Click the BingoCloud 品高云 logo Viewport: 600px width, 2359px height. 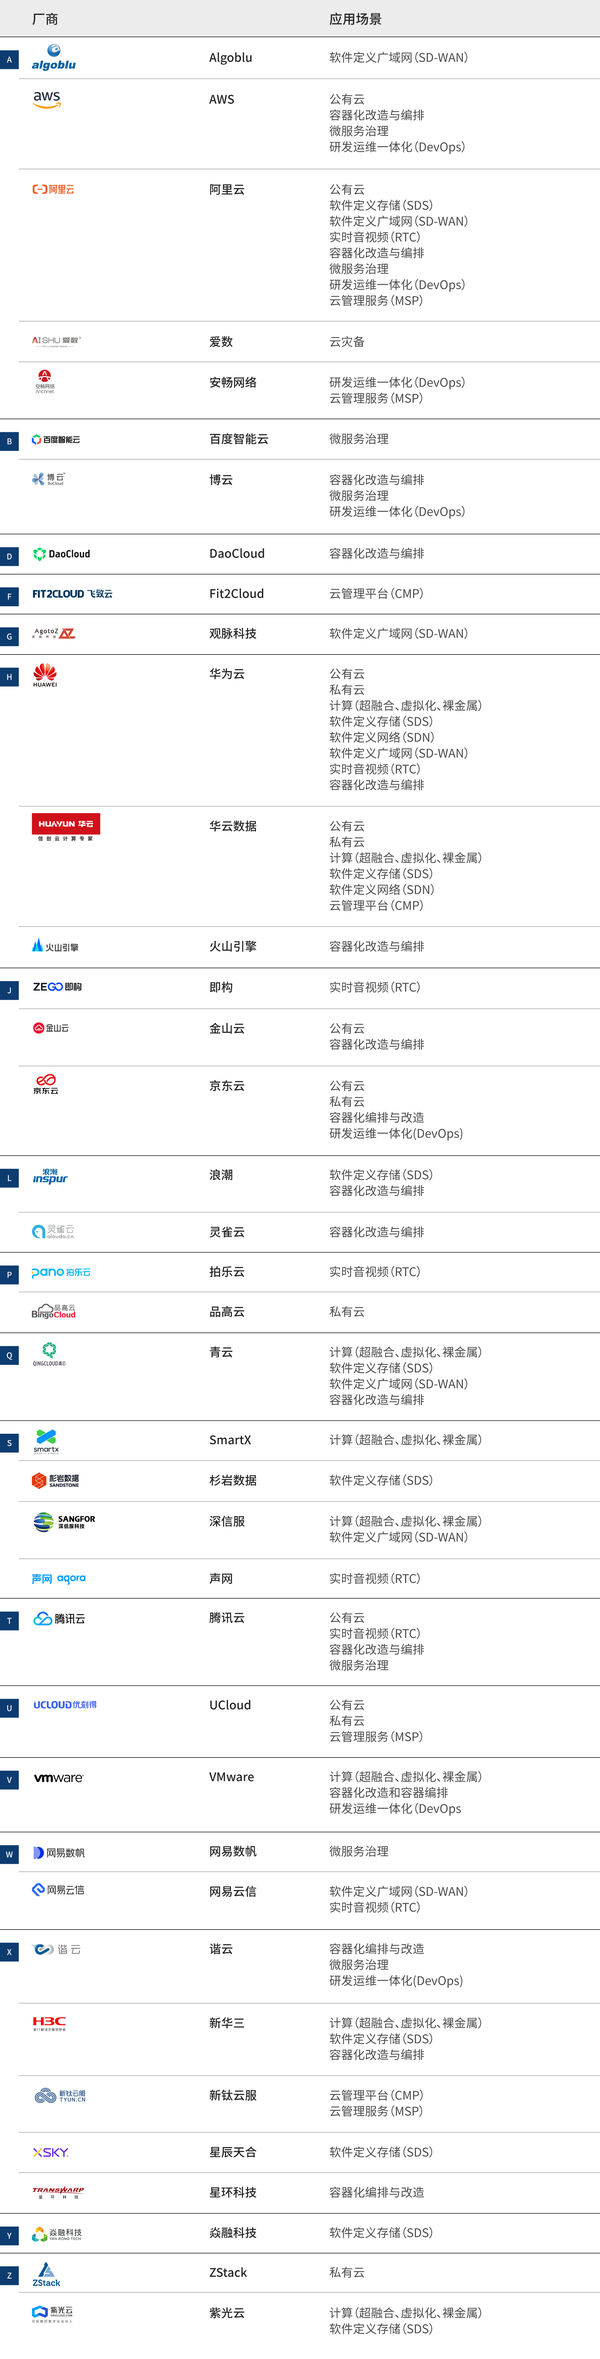(54, 1311)
